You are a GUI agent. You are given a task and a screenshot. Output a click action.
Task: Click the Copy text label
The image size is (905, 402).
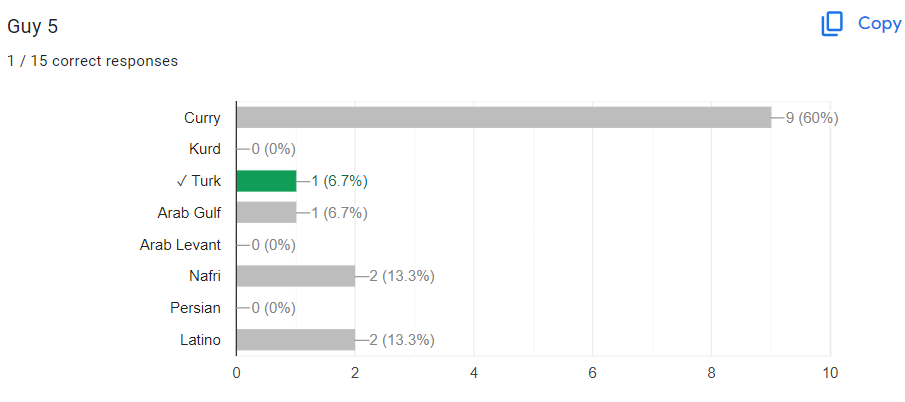[x=880, y=24]
